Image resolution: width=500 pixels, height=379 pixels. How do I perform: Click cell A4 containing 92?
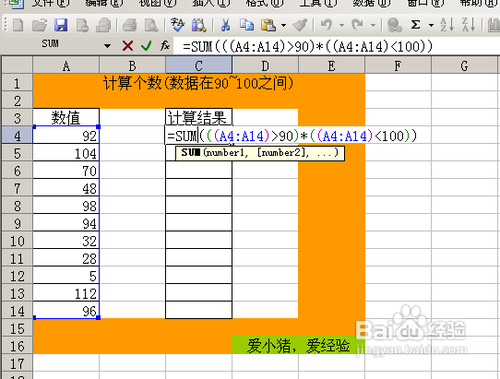(x=66, y=135)
